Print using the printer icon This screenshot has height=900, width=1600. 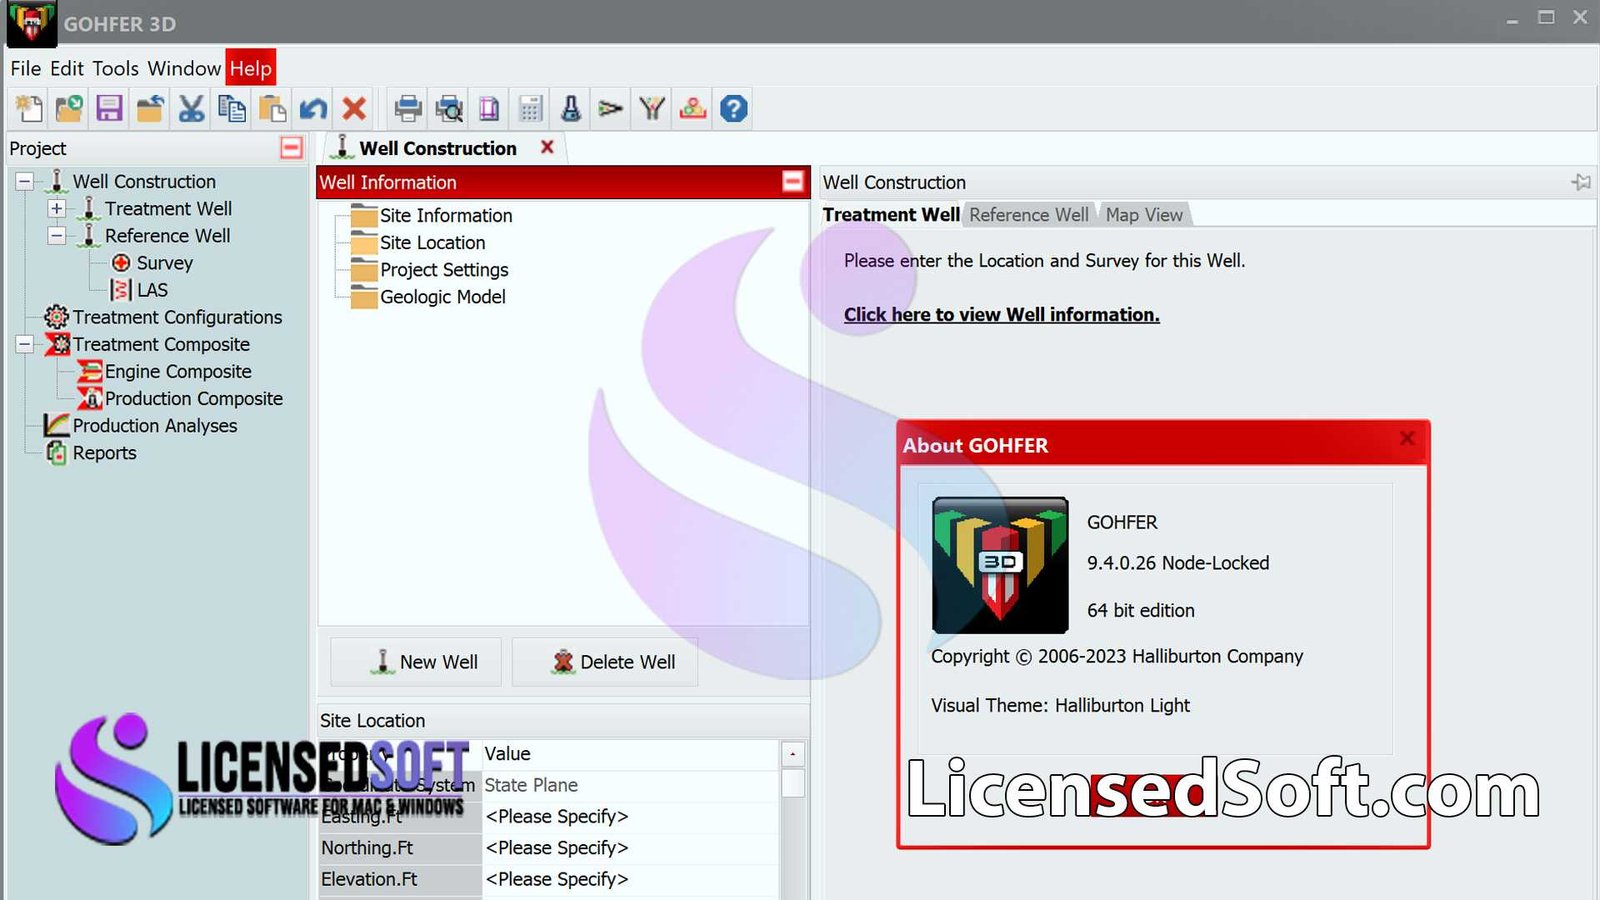coord(407,108)
